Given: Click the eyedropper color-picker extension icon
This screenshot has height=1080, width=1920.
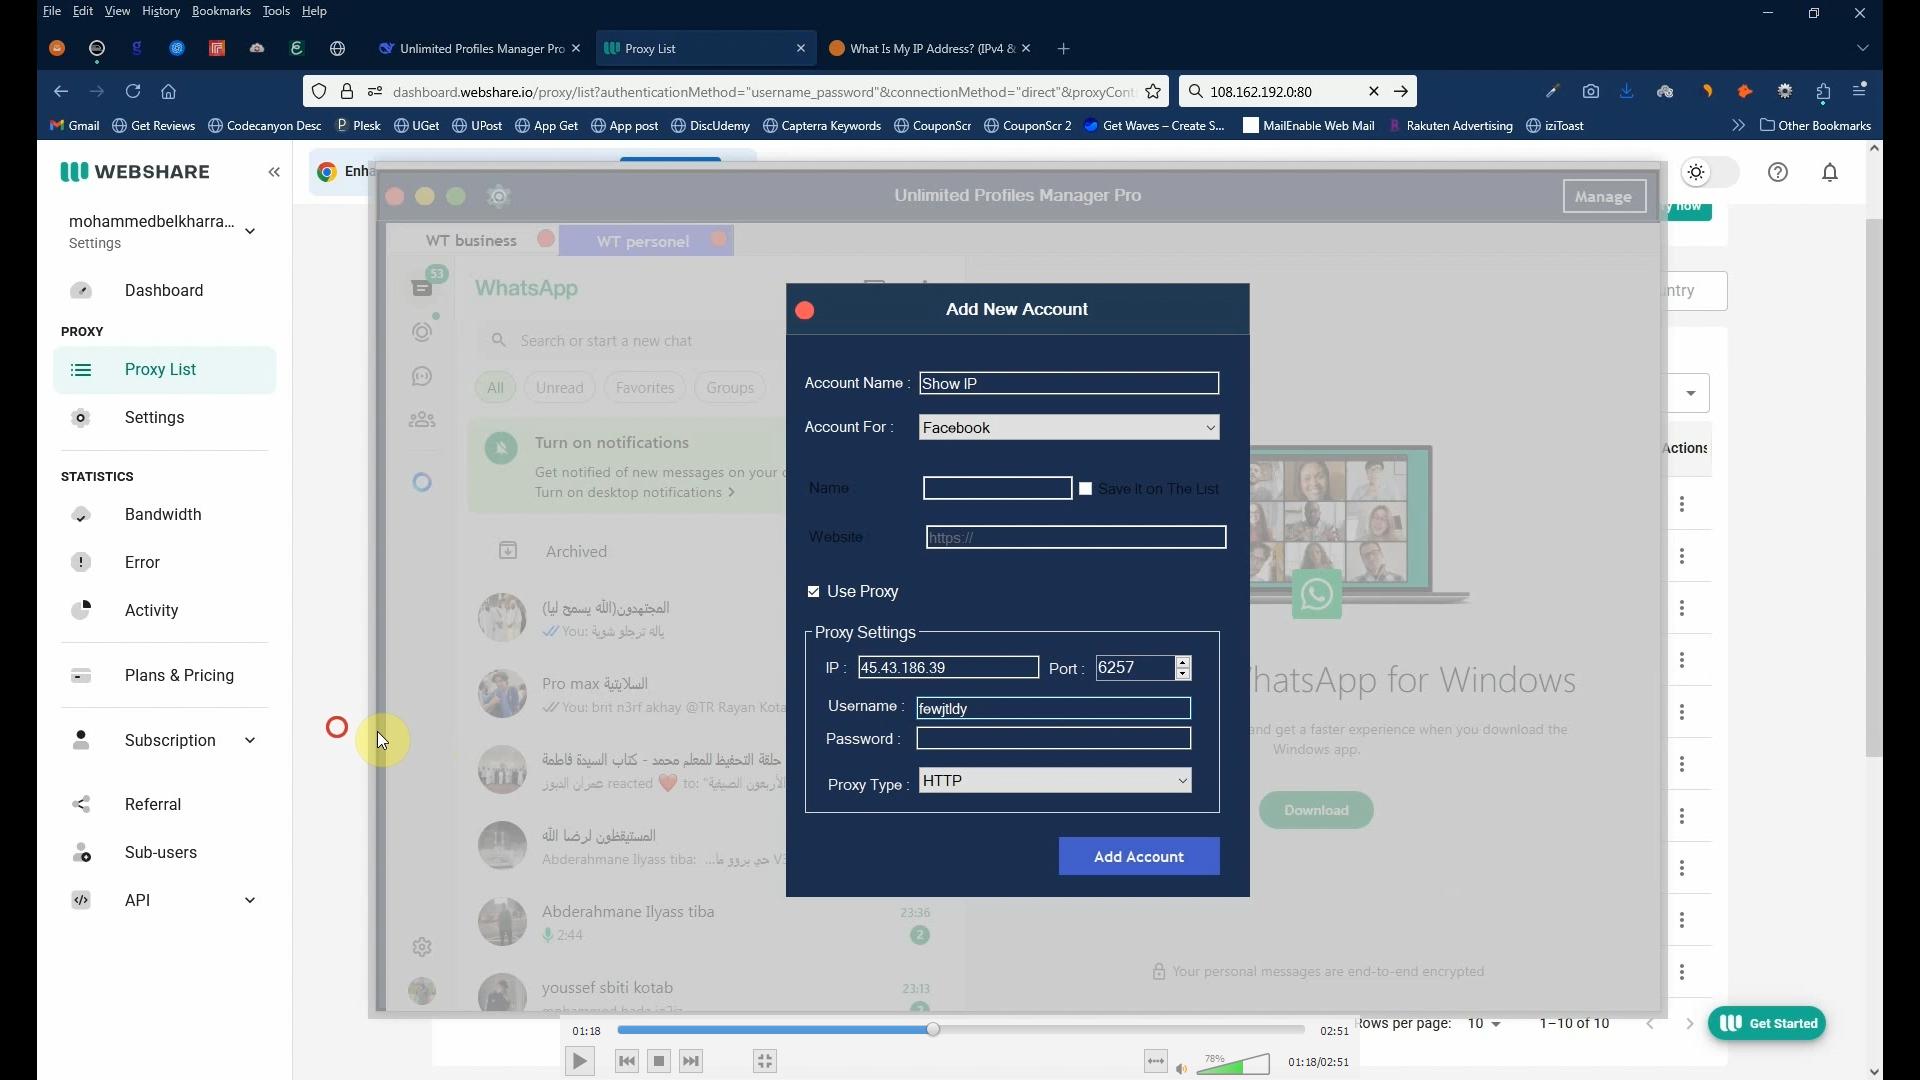Looking at the screenshot, I should point(1552,91).
